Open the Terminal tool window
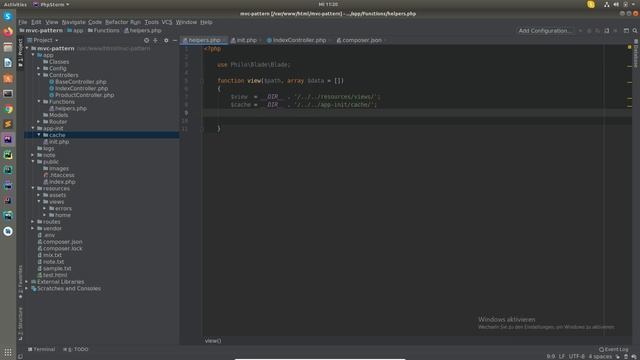Viewport: 640px width, 360px height. pyautogui.click(x=41, y=349)
